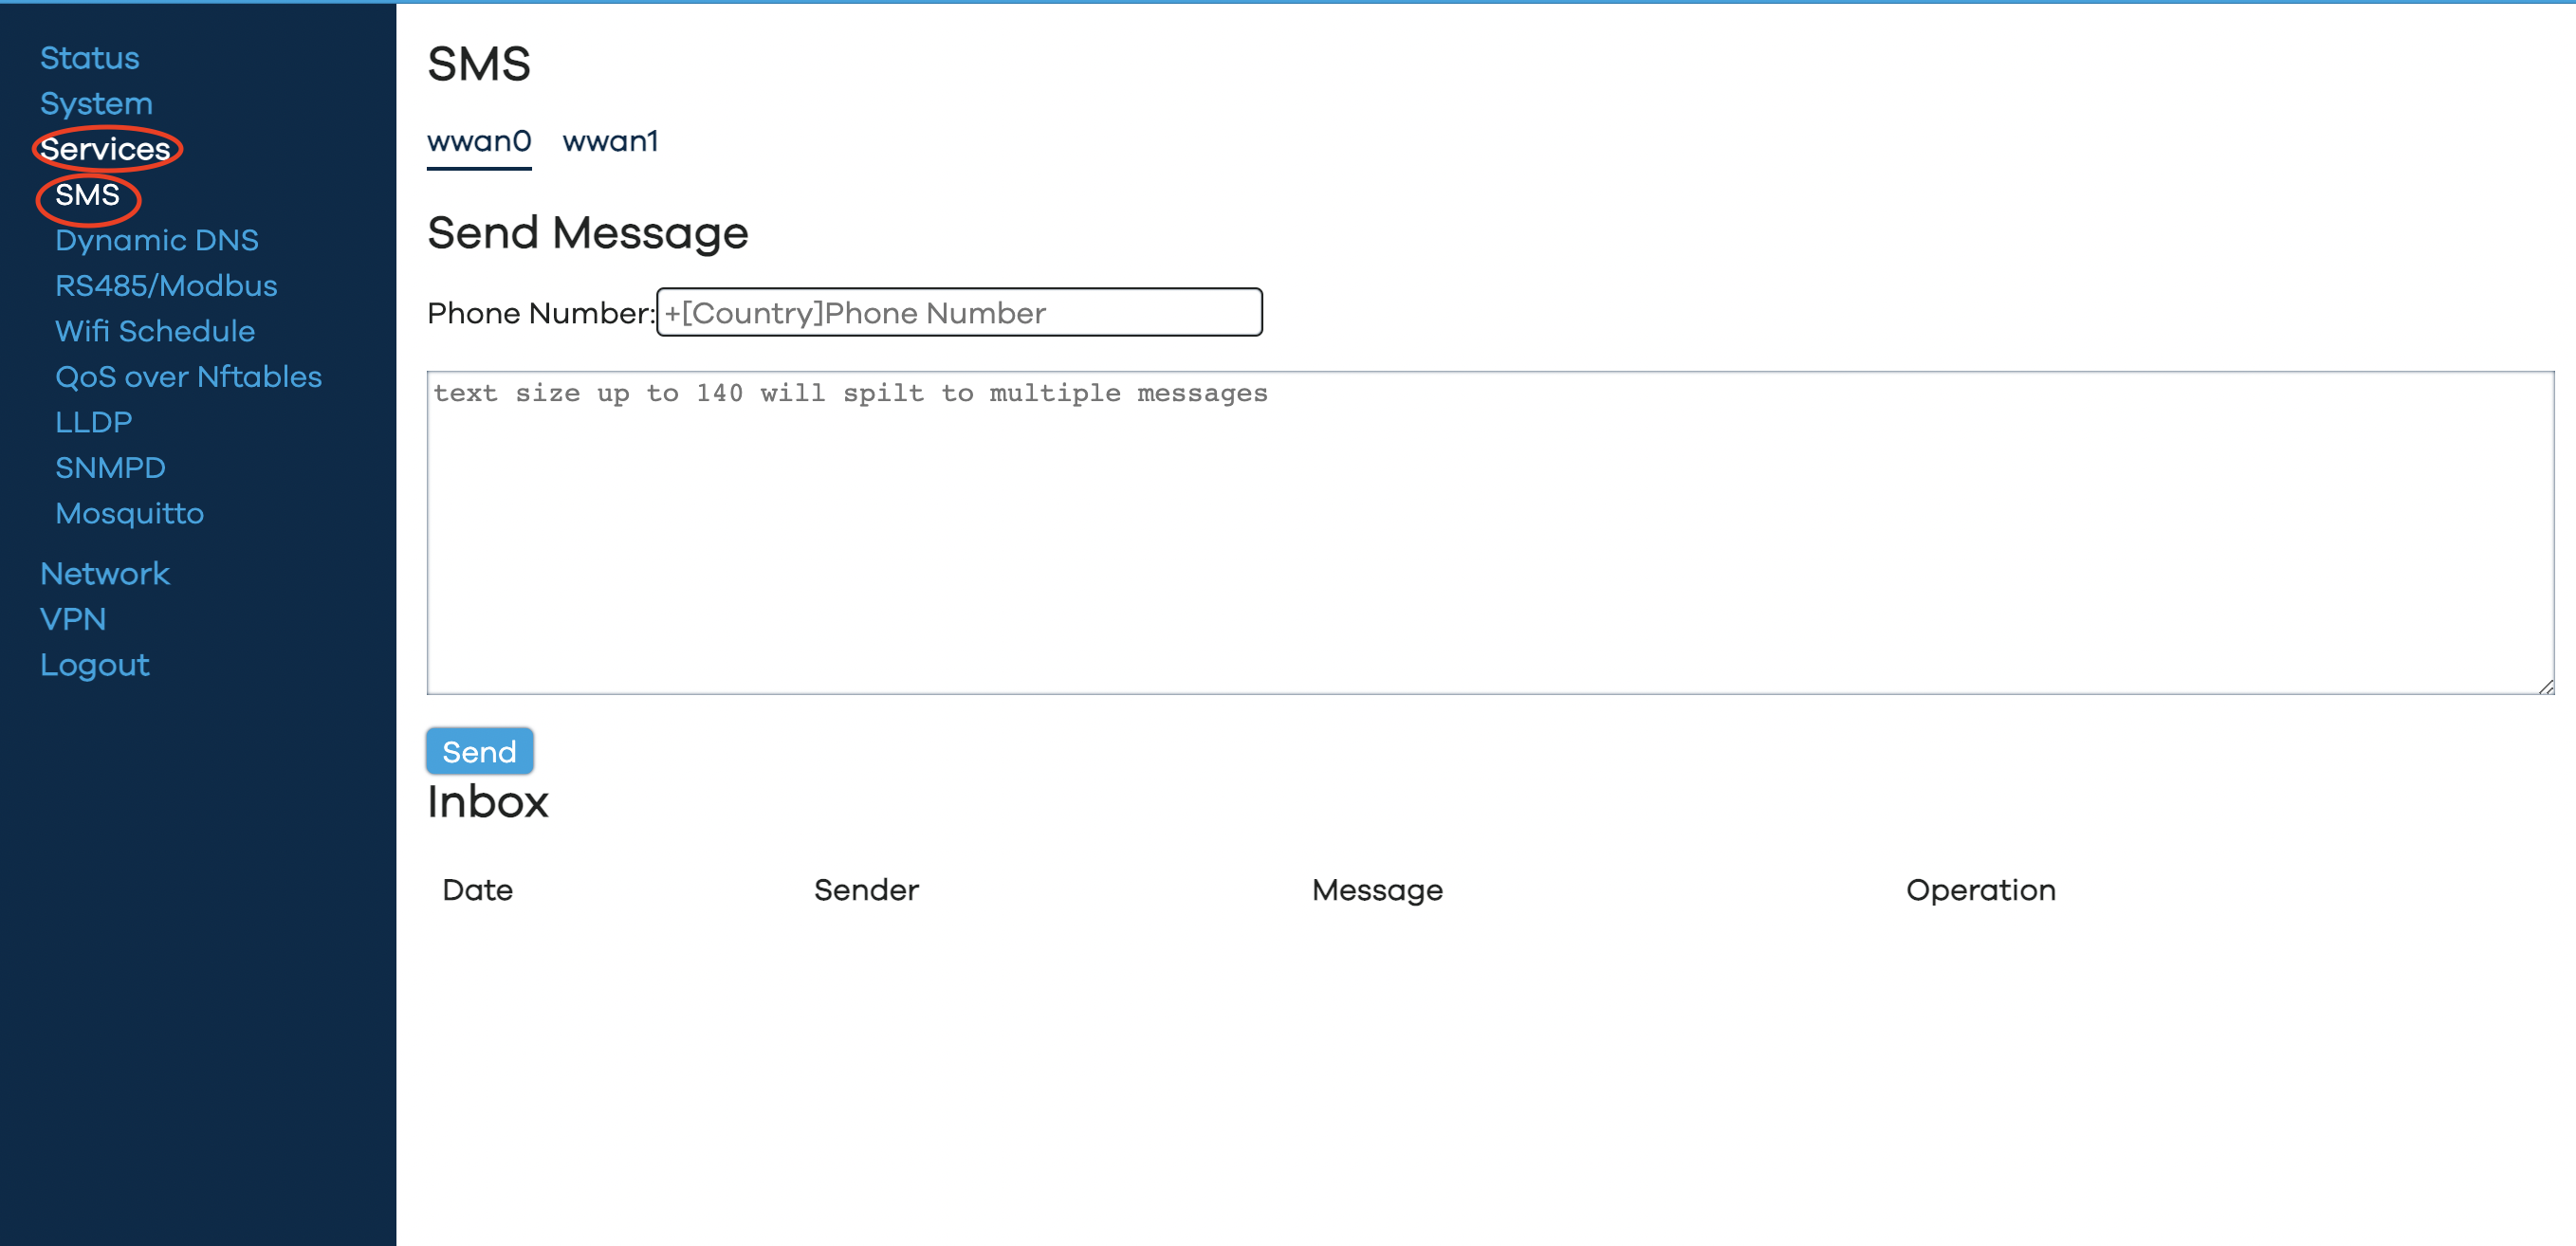Open Mosquitto service page

point(129,513)
